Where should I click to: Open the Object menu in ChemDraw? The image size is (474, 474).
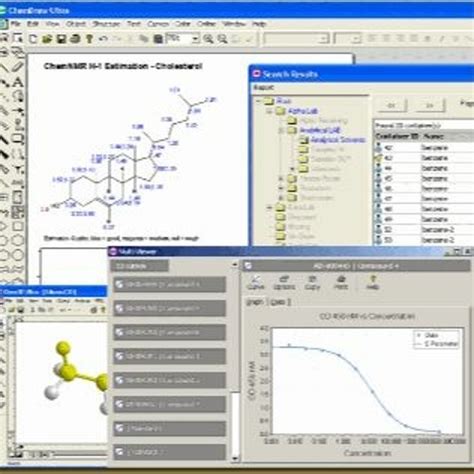click(76, 24)
